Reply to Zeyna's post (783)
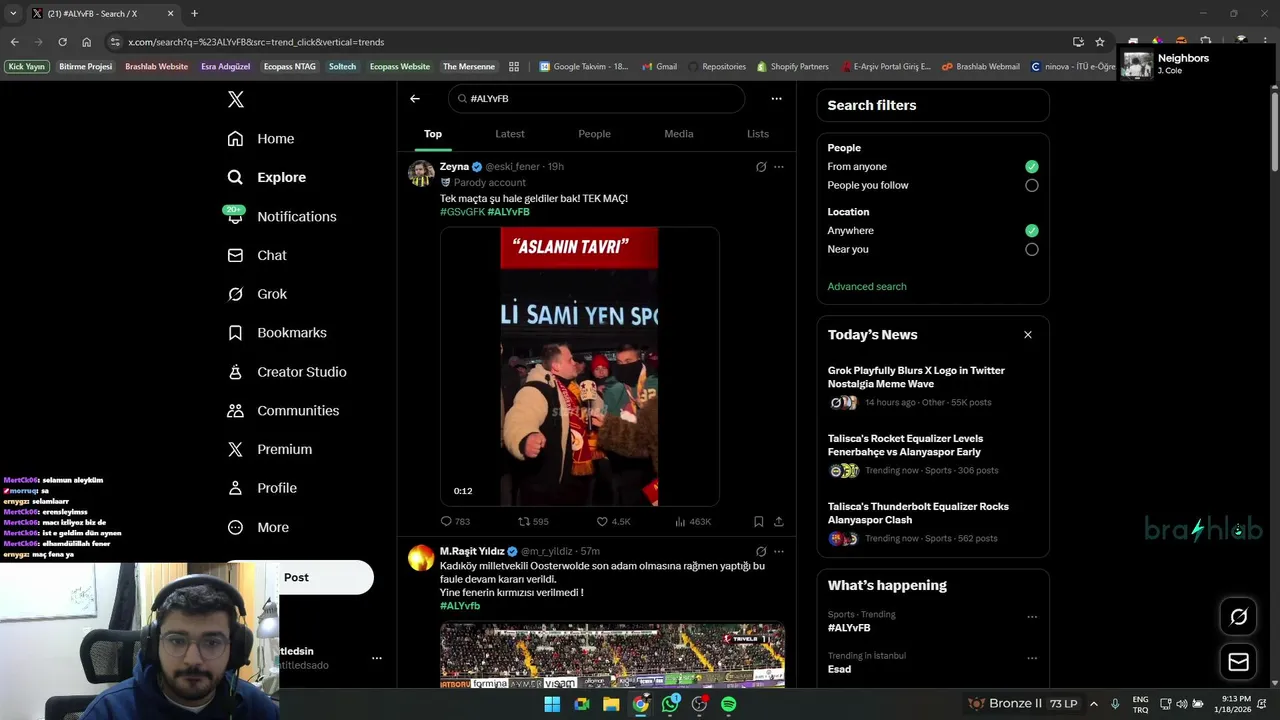 [x=455, y=521]
